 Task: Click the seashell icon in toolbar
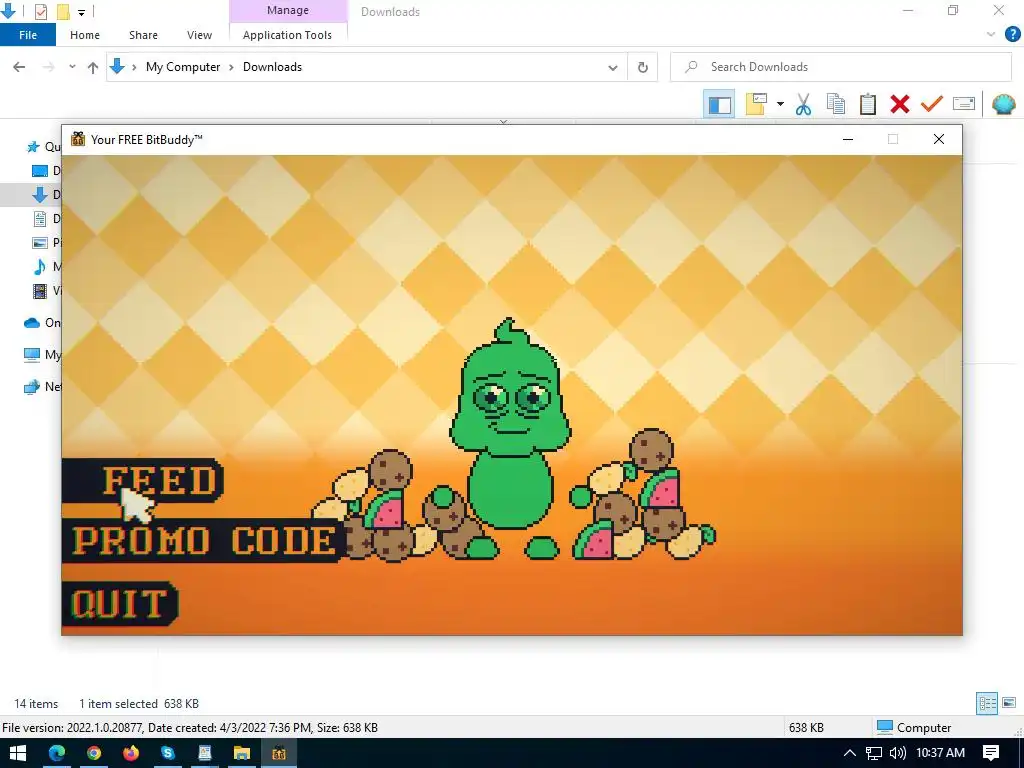point(1004,104)
